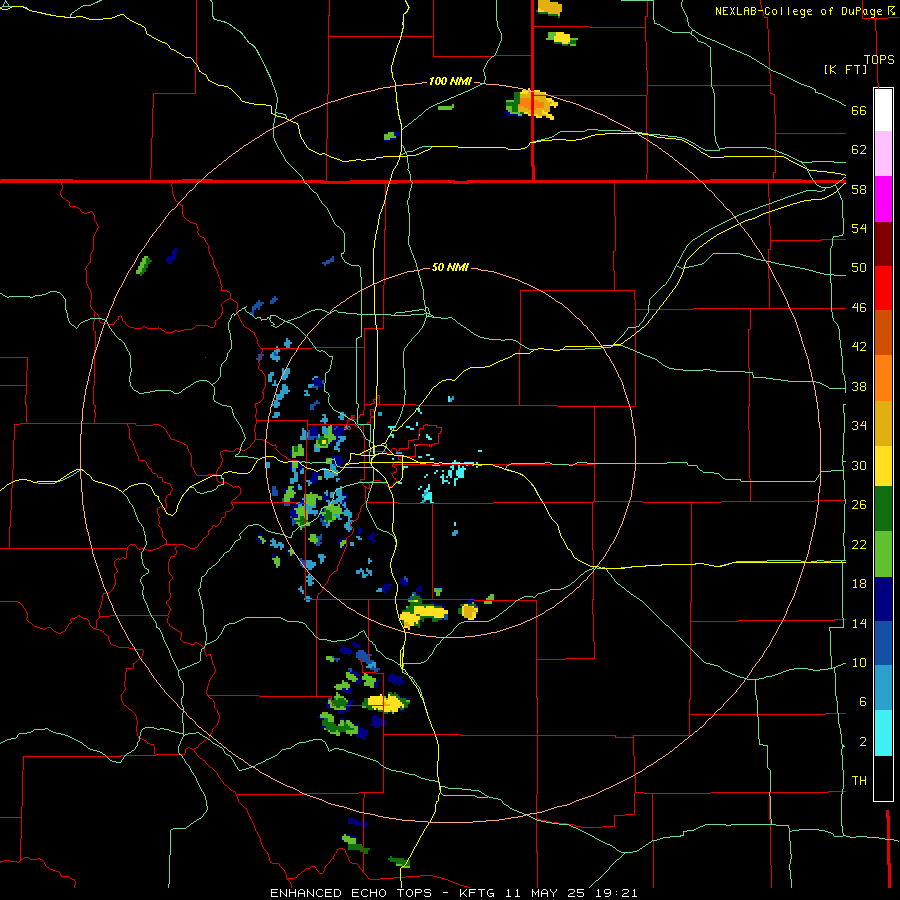Pick the dark green legend swatch
This screenshot has height=900, width=900.
883,509
